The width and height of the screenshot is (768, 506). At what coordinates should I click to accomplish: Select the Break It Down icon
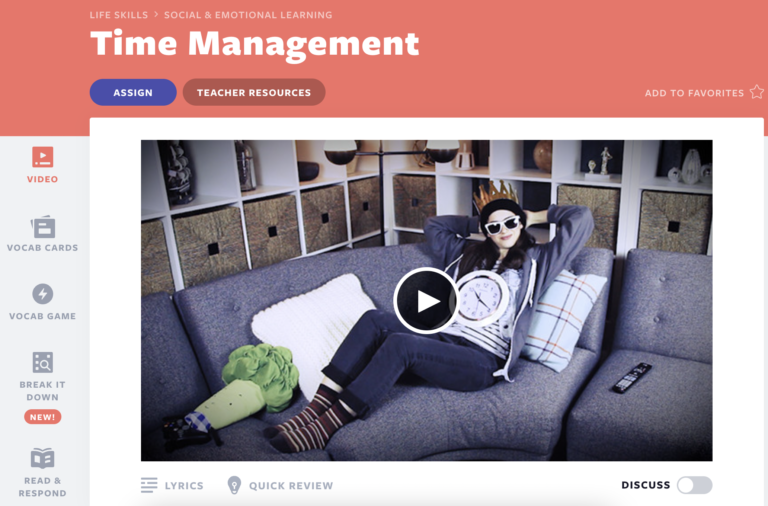42,362
